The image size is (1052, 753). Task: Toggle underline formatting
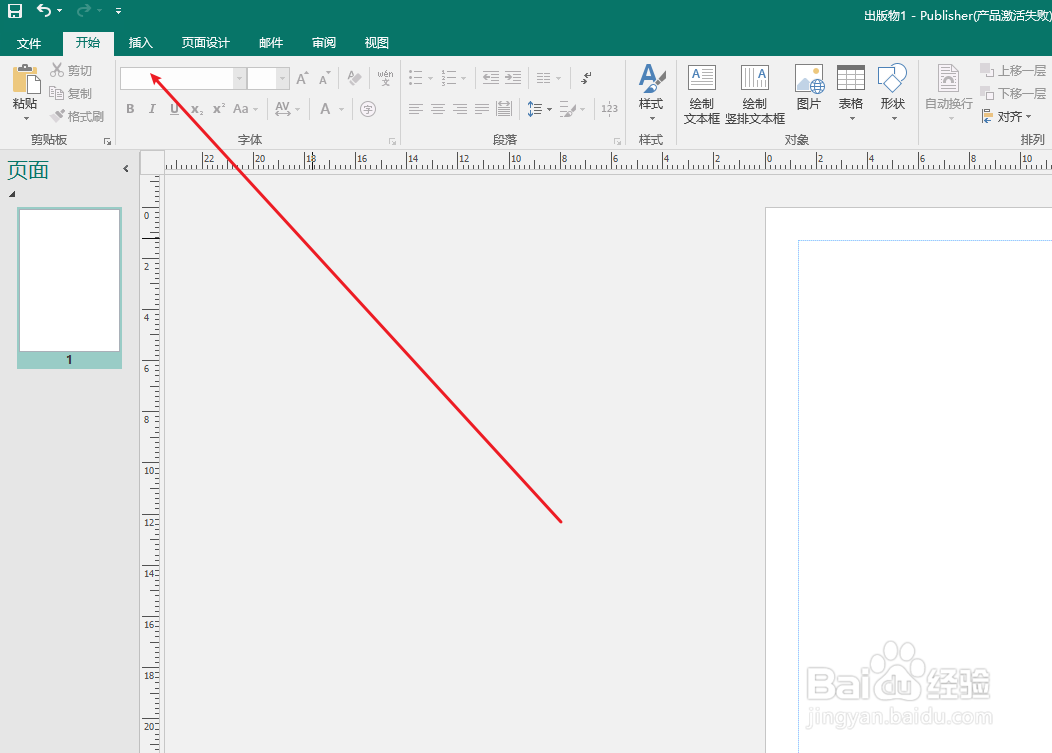[x=174, y=109]
